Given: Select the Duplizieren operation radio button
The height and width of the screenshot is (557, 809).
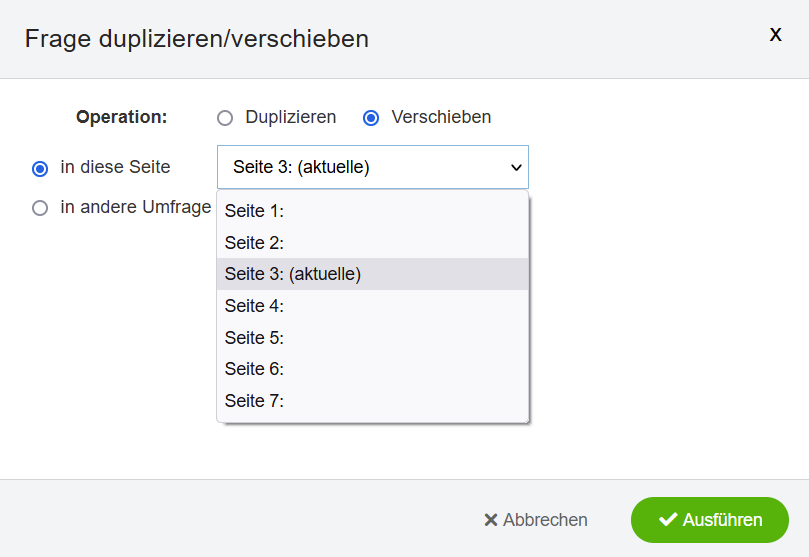Looking at the screenshot, I should (225, 118).
